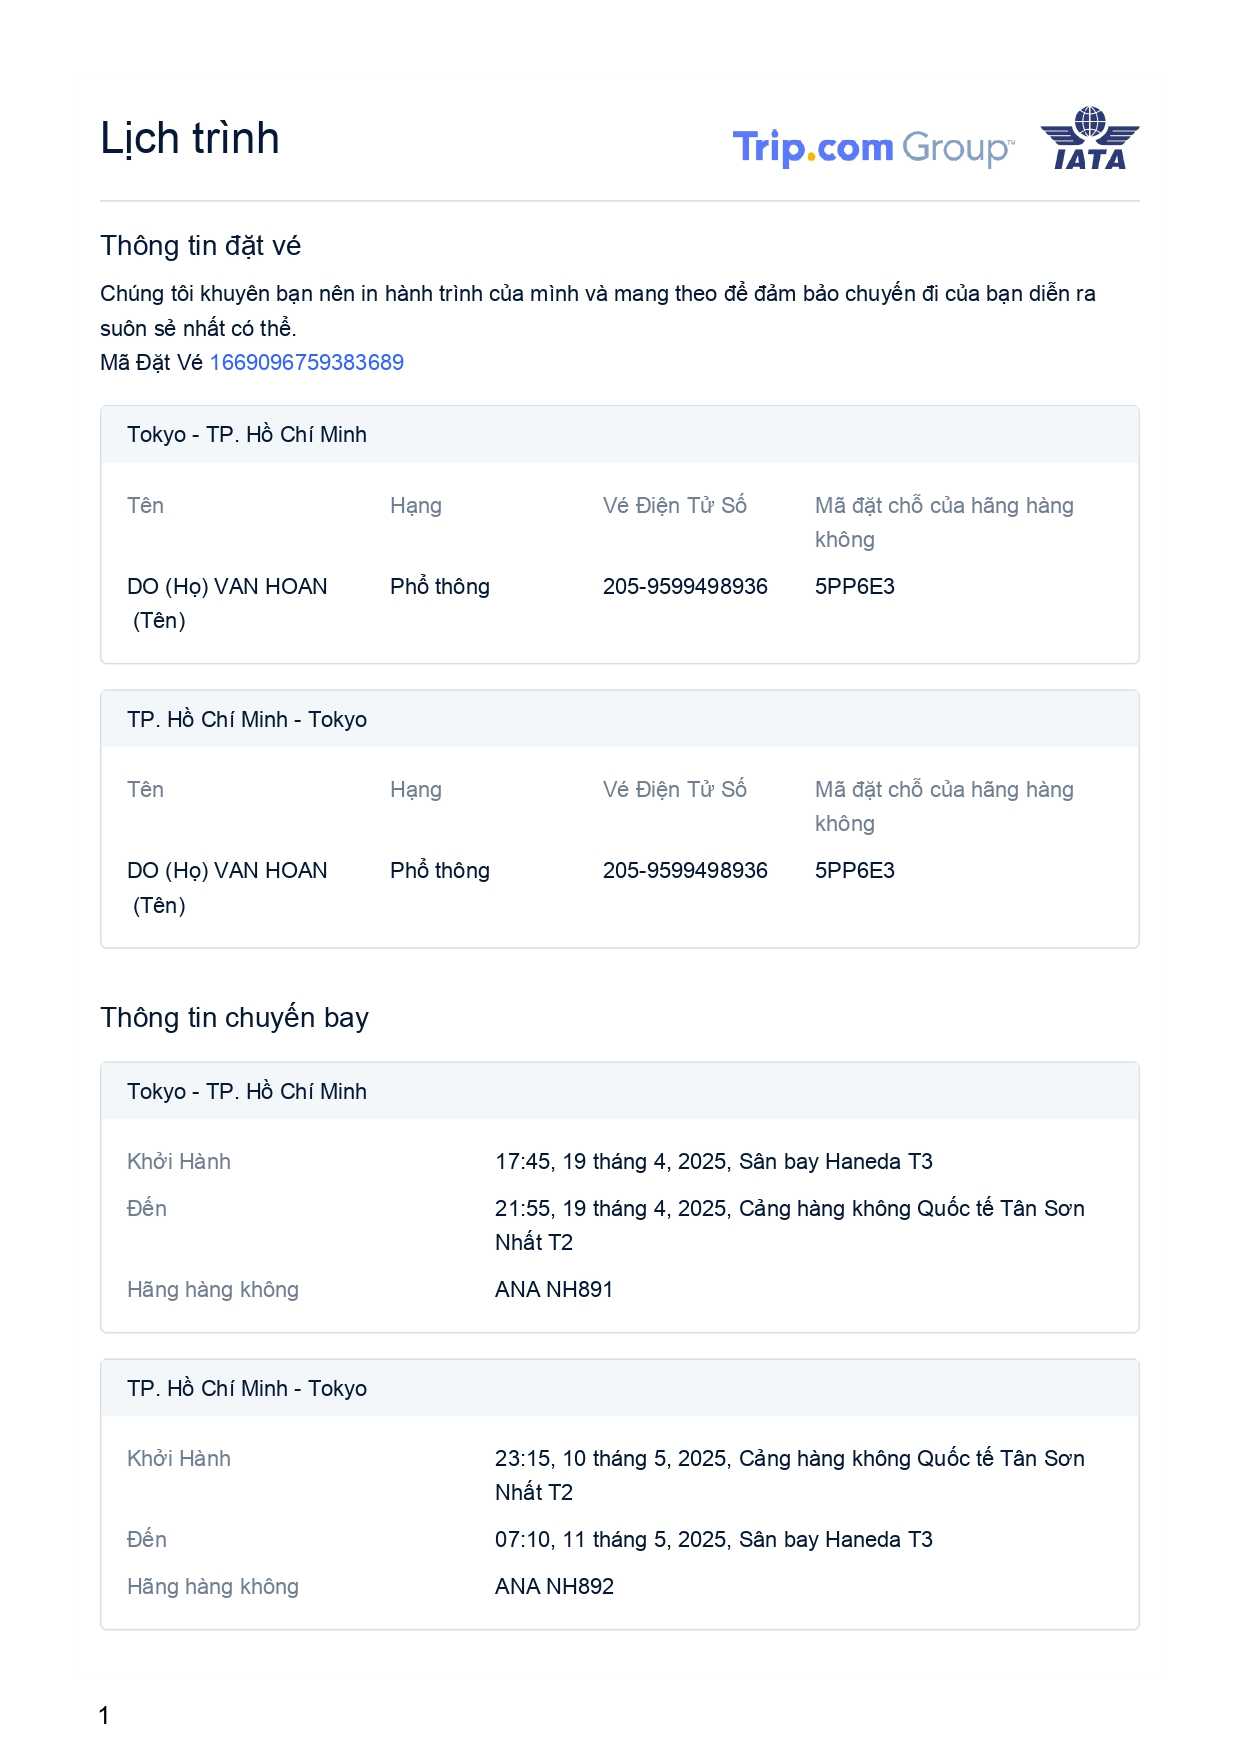Open booking number 1669096759383689 link

point(306,362)
